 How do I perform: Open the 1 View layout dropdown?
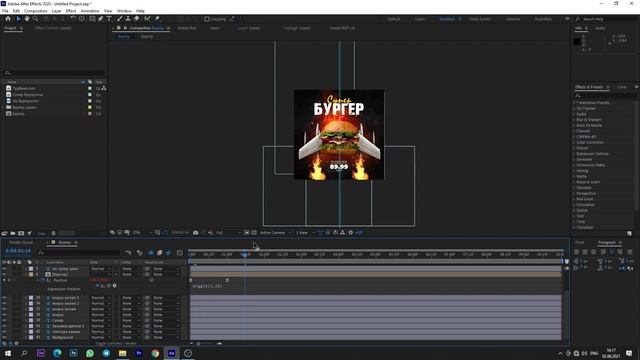[305, 233]
